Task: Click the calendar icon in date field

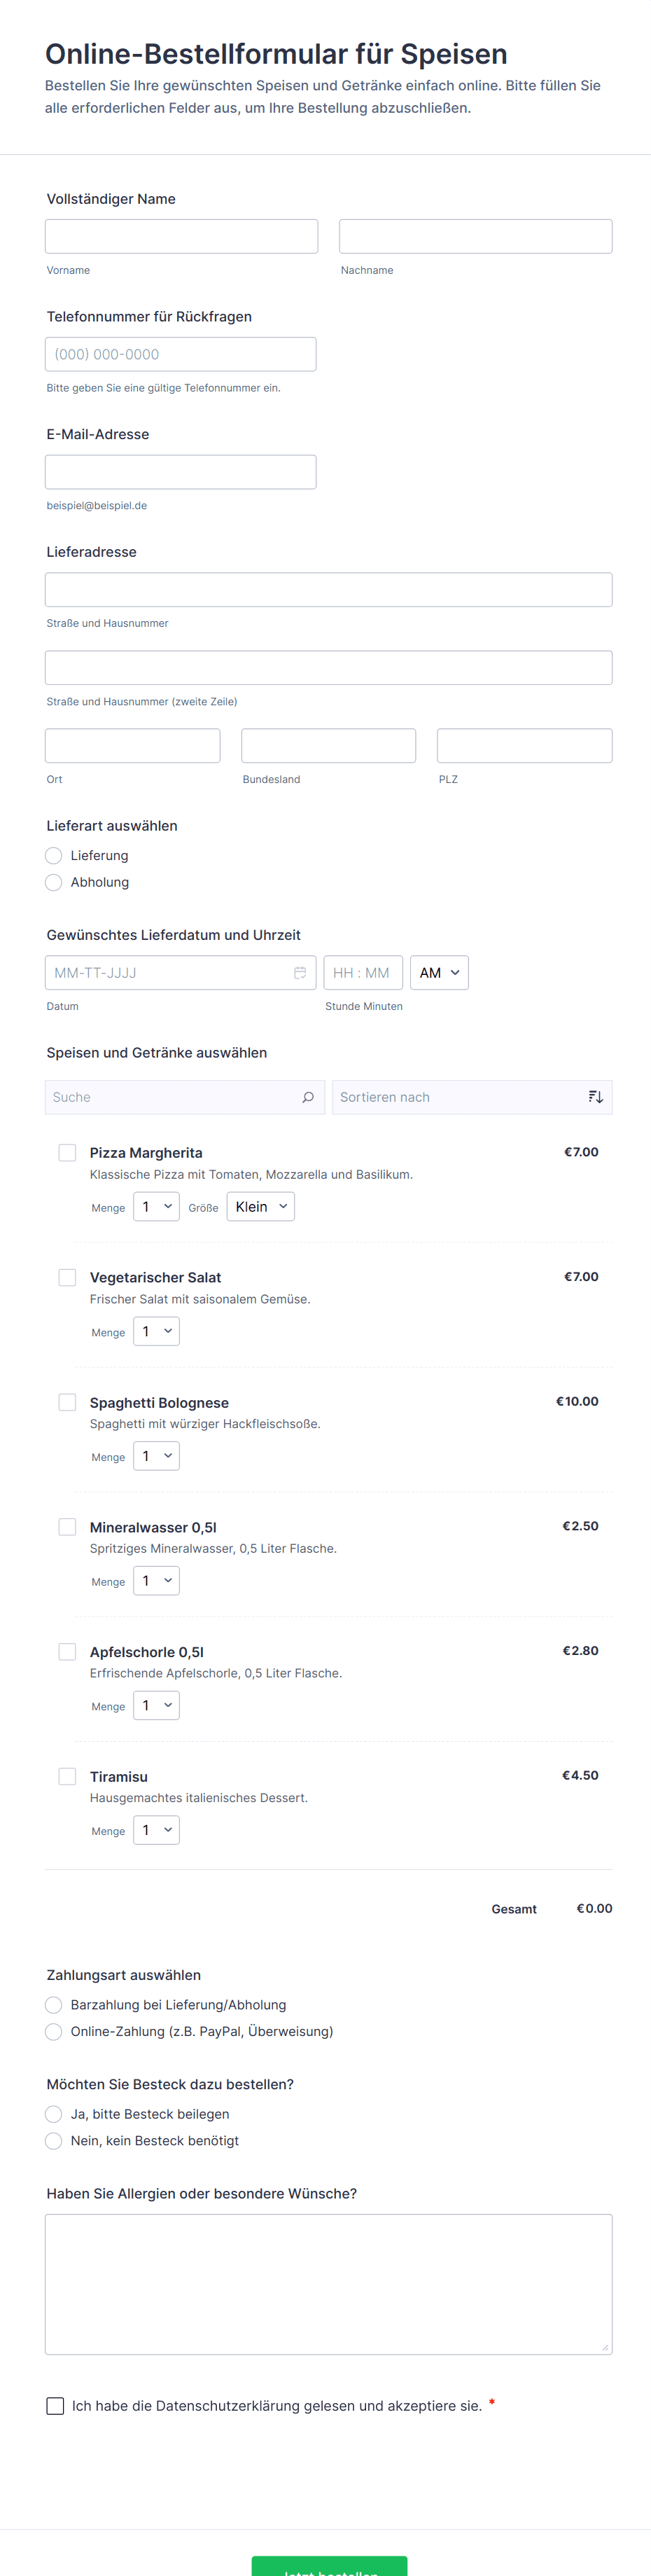Action: [x=300, y=973]
